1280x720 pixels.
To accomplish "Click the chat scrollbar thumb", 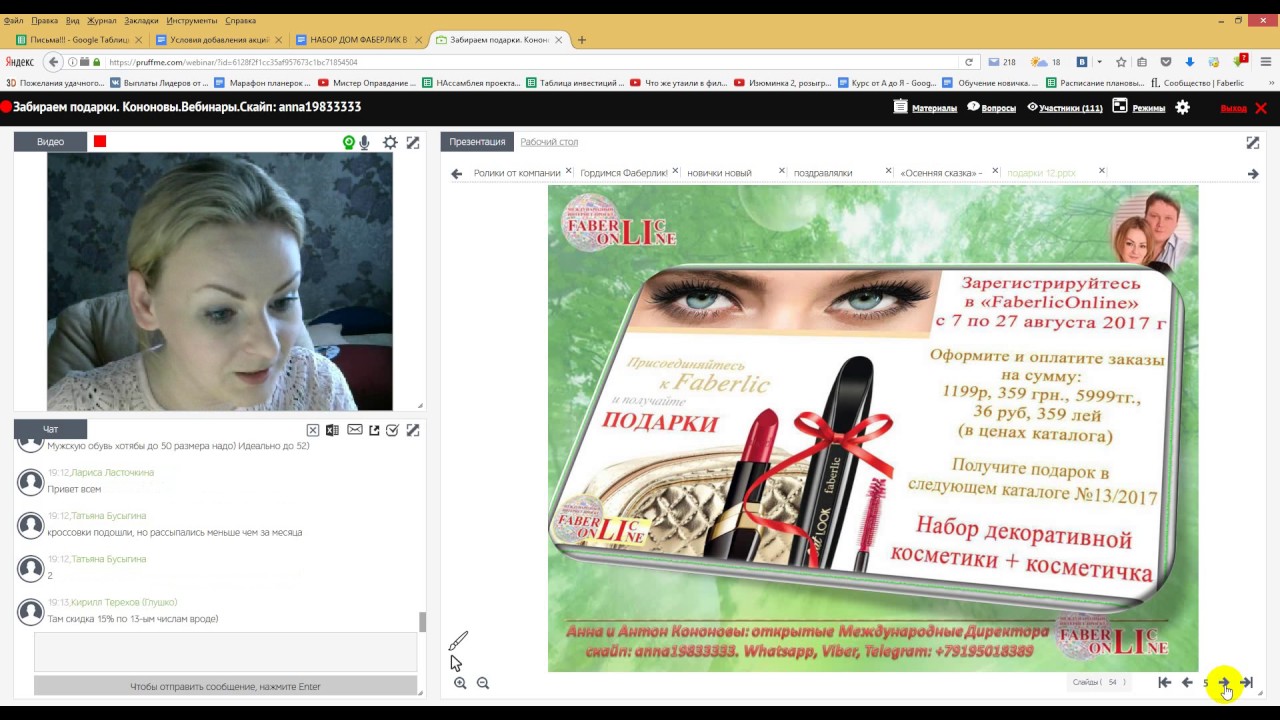I will [x=422, y=622].
